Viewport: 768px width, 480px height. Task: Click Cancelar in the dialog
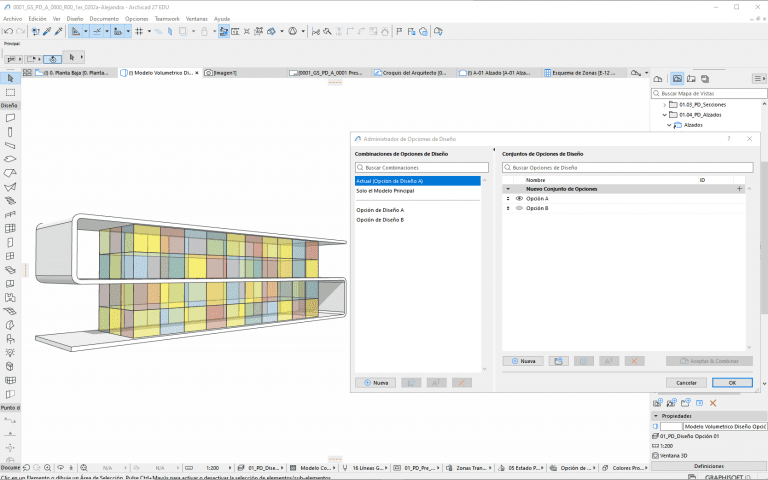point(686,382)
